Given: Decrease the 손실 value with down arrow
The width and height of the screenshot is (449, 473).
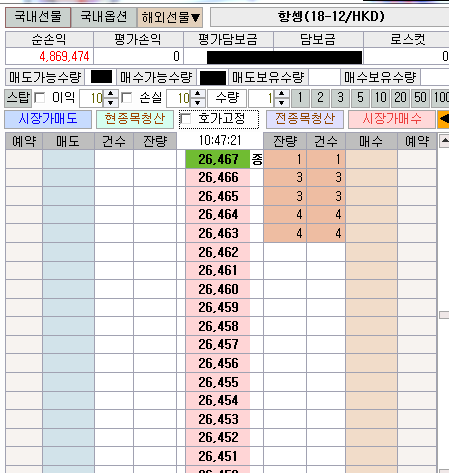Looking at the screenshot, I should (198, 102).
